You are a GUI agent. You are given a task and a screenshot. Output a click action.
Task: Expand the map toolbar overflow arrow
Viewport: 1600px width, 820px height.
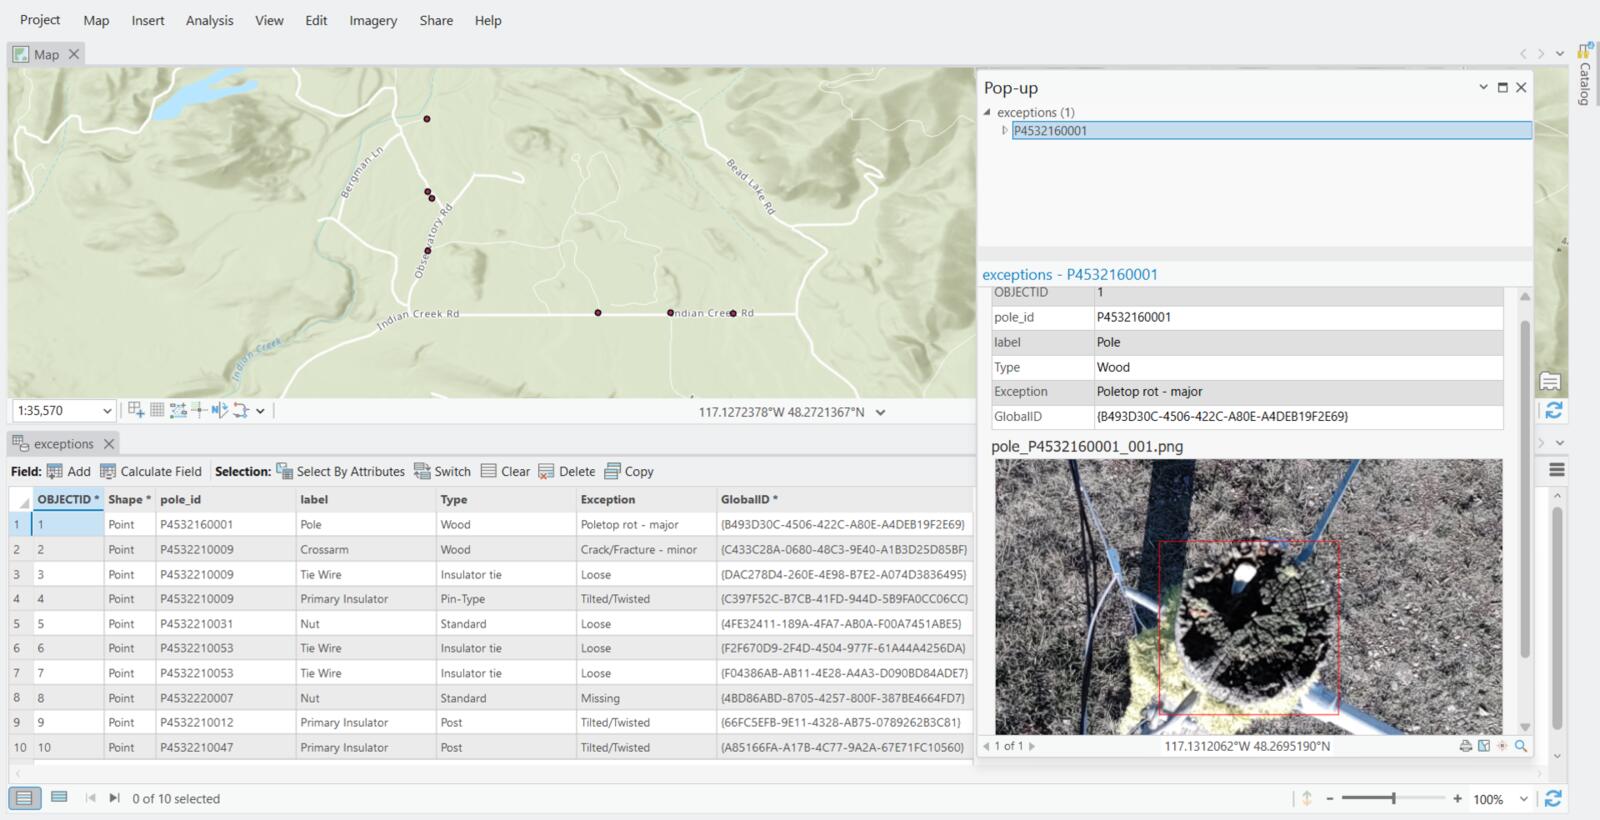click(x=260, y=411)
